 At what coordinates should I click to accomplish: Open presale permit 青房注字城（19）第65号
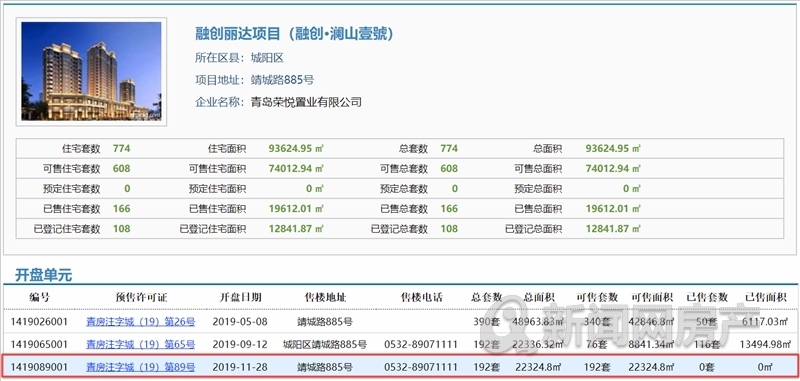click(x=140, y=344)
